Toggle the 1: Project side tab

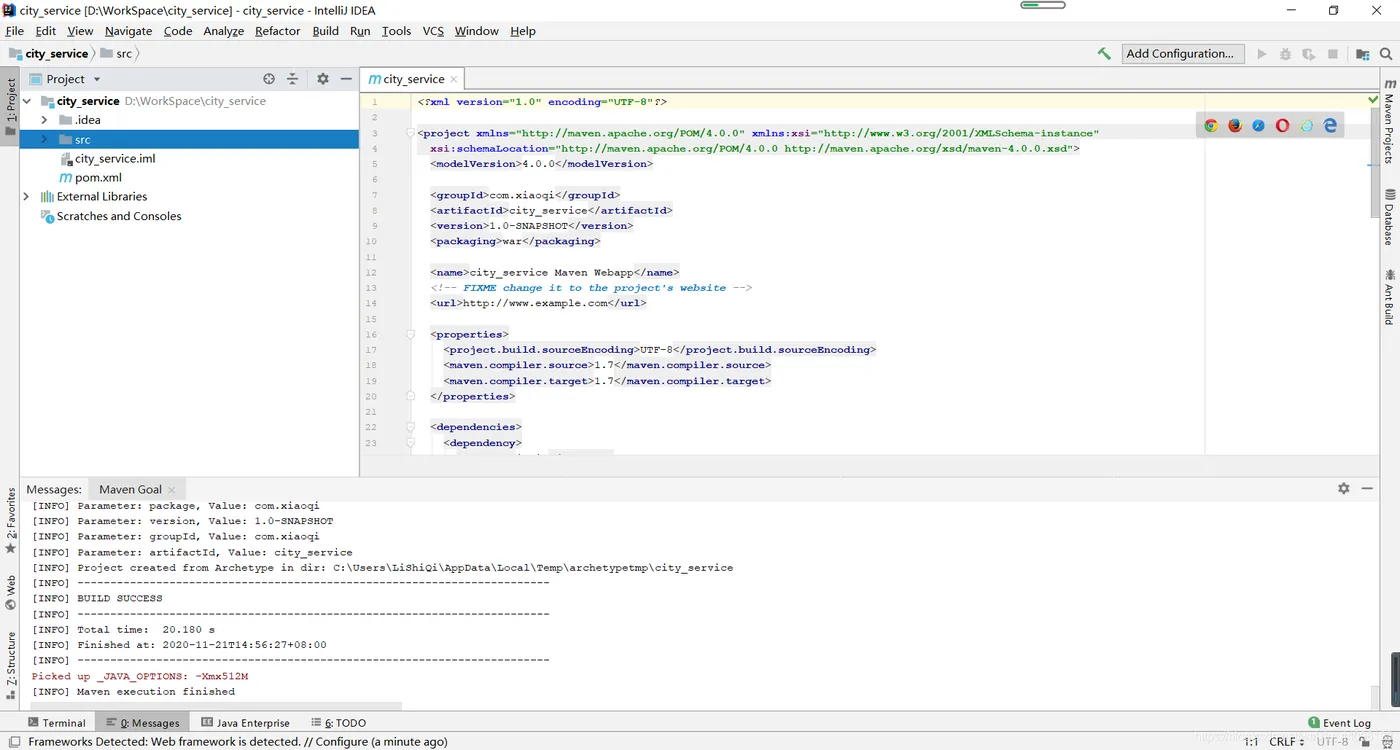(10, 108)
